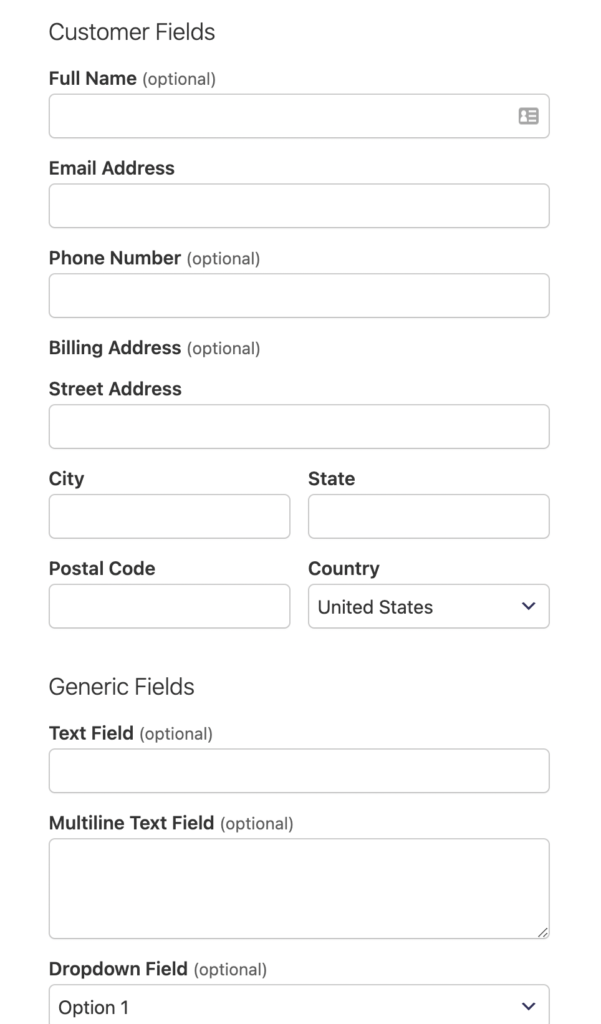Focus the Multiline Text Field textarea
The width and height of the screenshot is (601, 1024).
coord(298,888)
